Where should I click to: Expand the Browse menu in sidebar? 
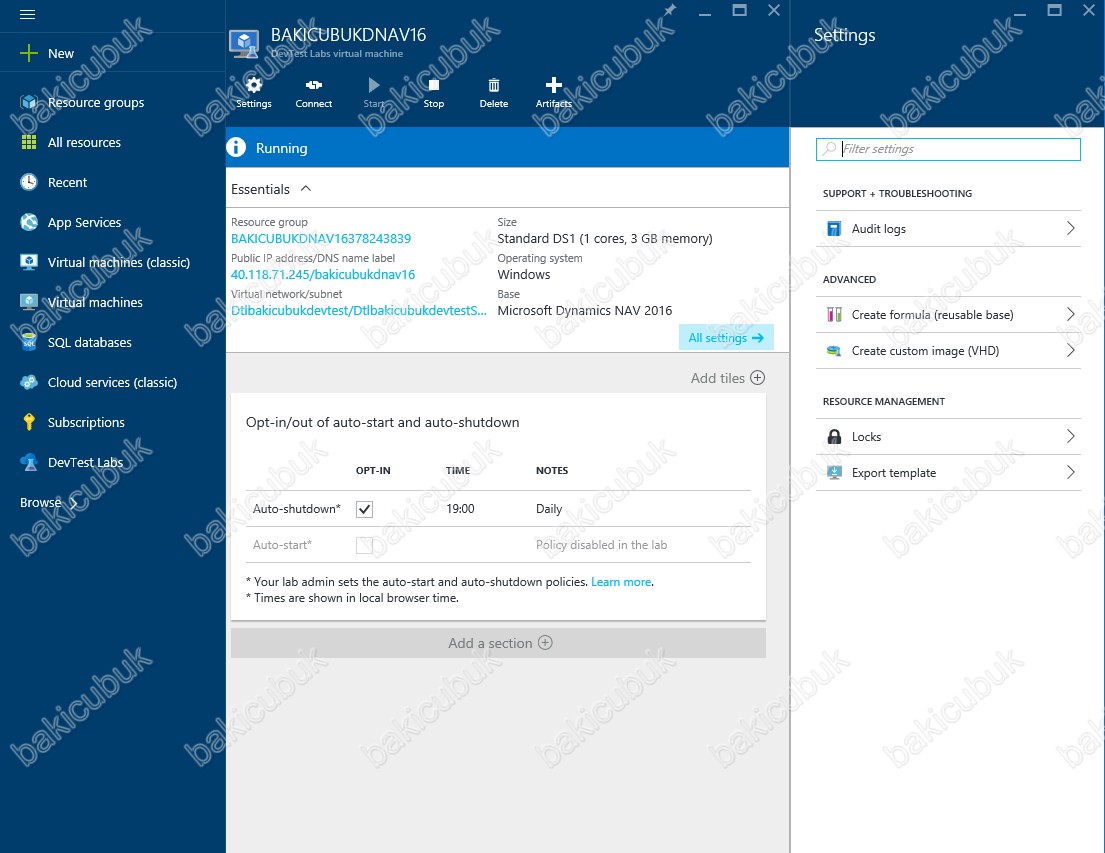(49, 502)
